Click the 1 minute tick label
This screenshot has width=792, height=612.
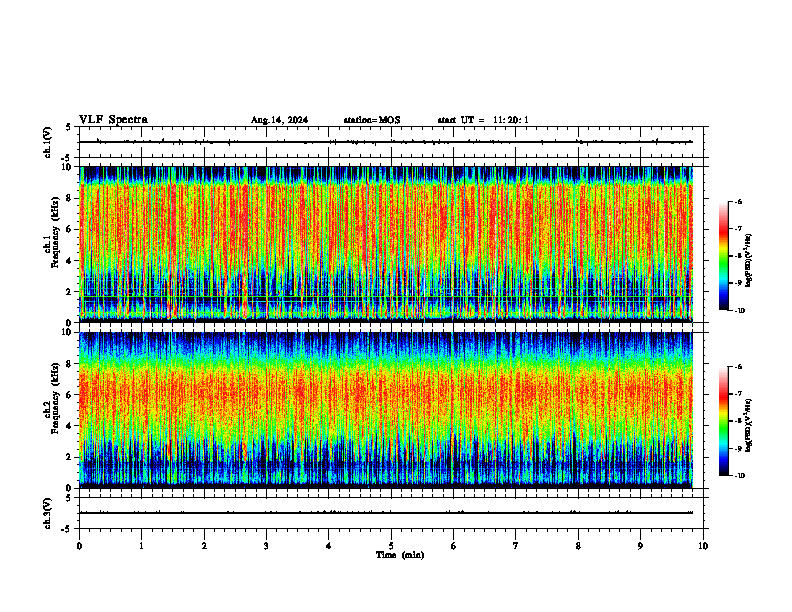(x=141, y=546)
